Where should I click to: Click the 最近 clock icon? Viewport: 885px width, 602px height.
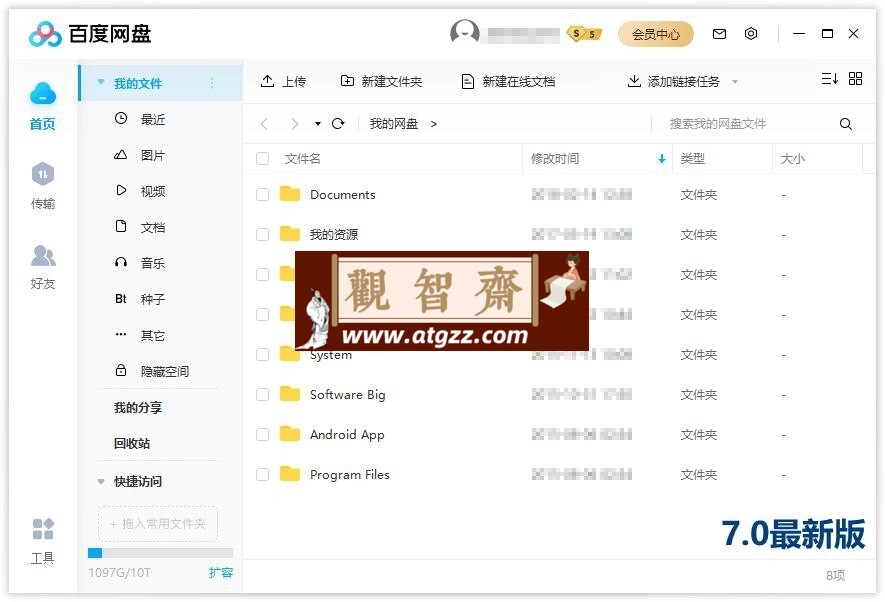(x=121, y=118)
